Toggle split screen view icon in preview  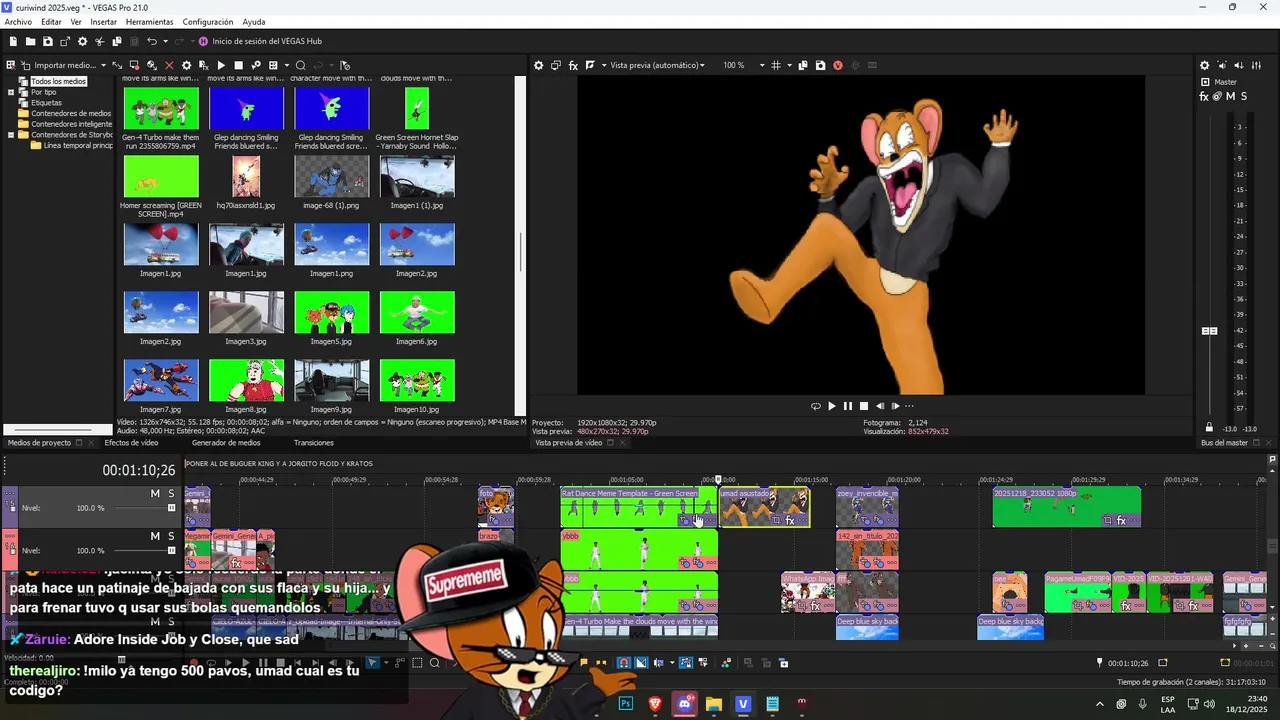(x=590, y=65)
